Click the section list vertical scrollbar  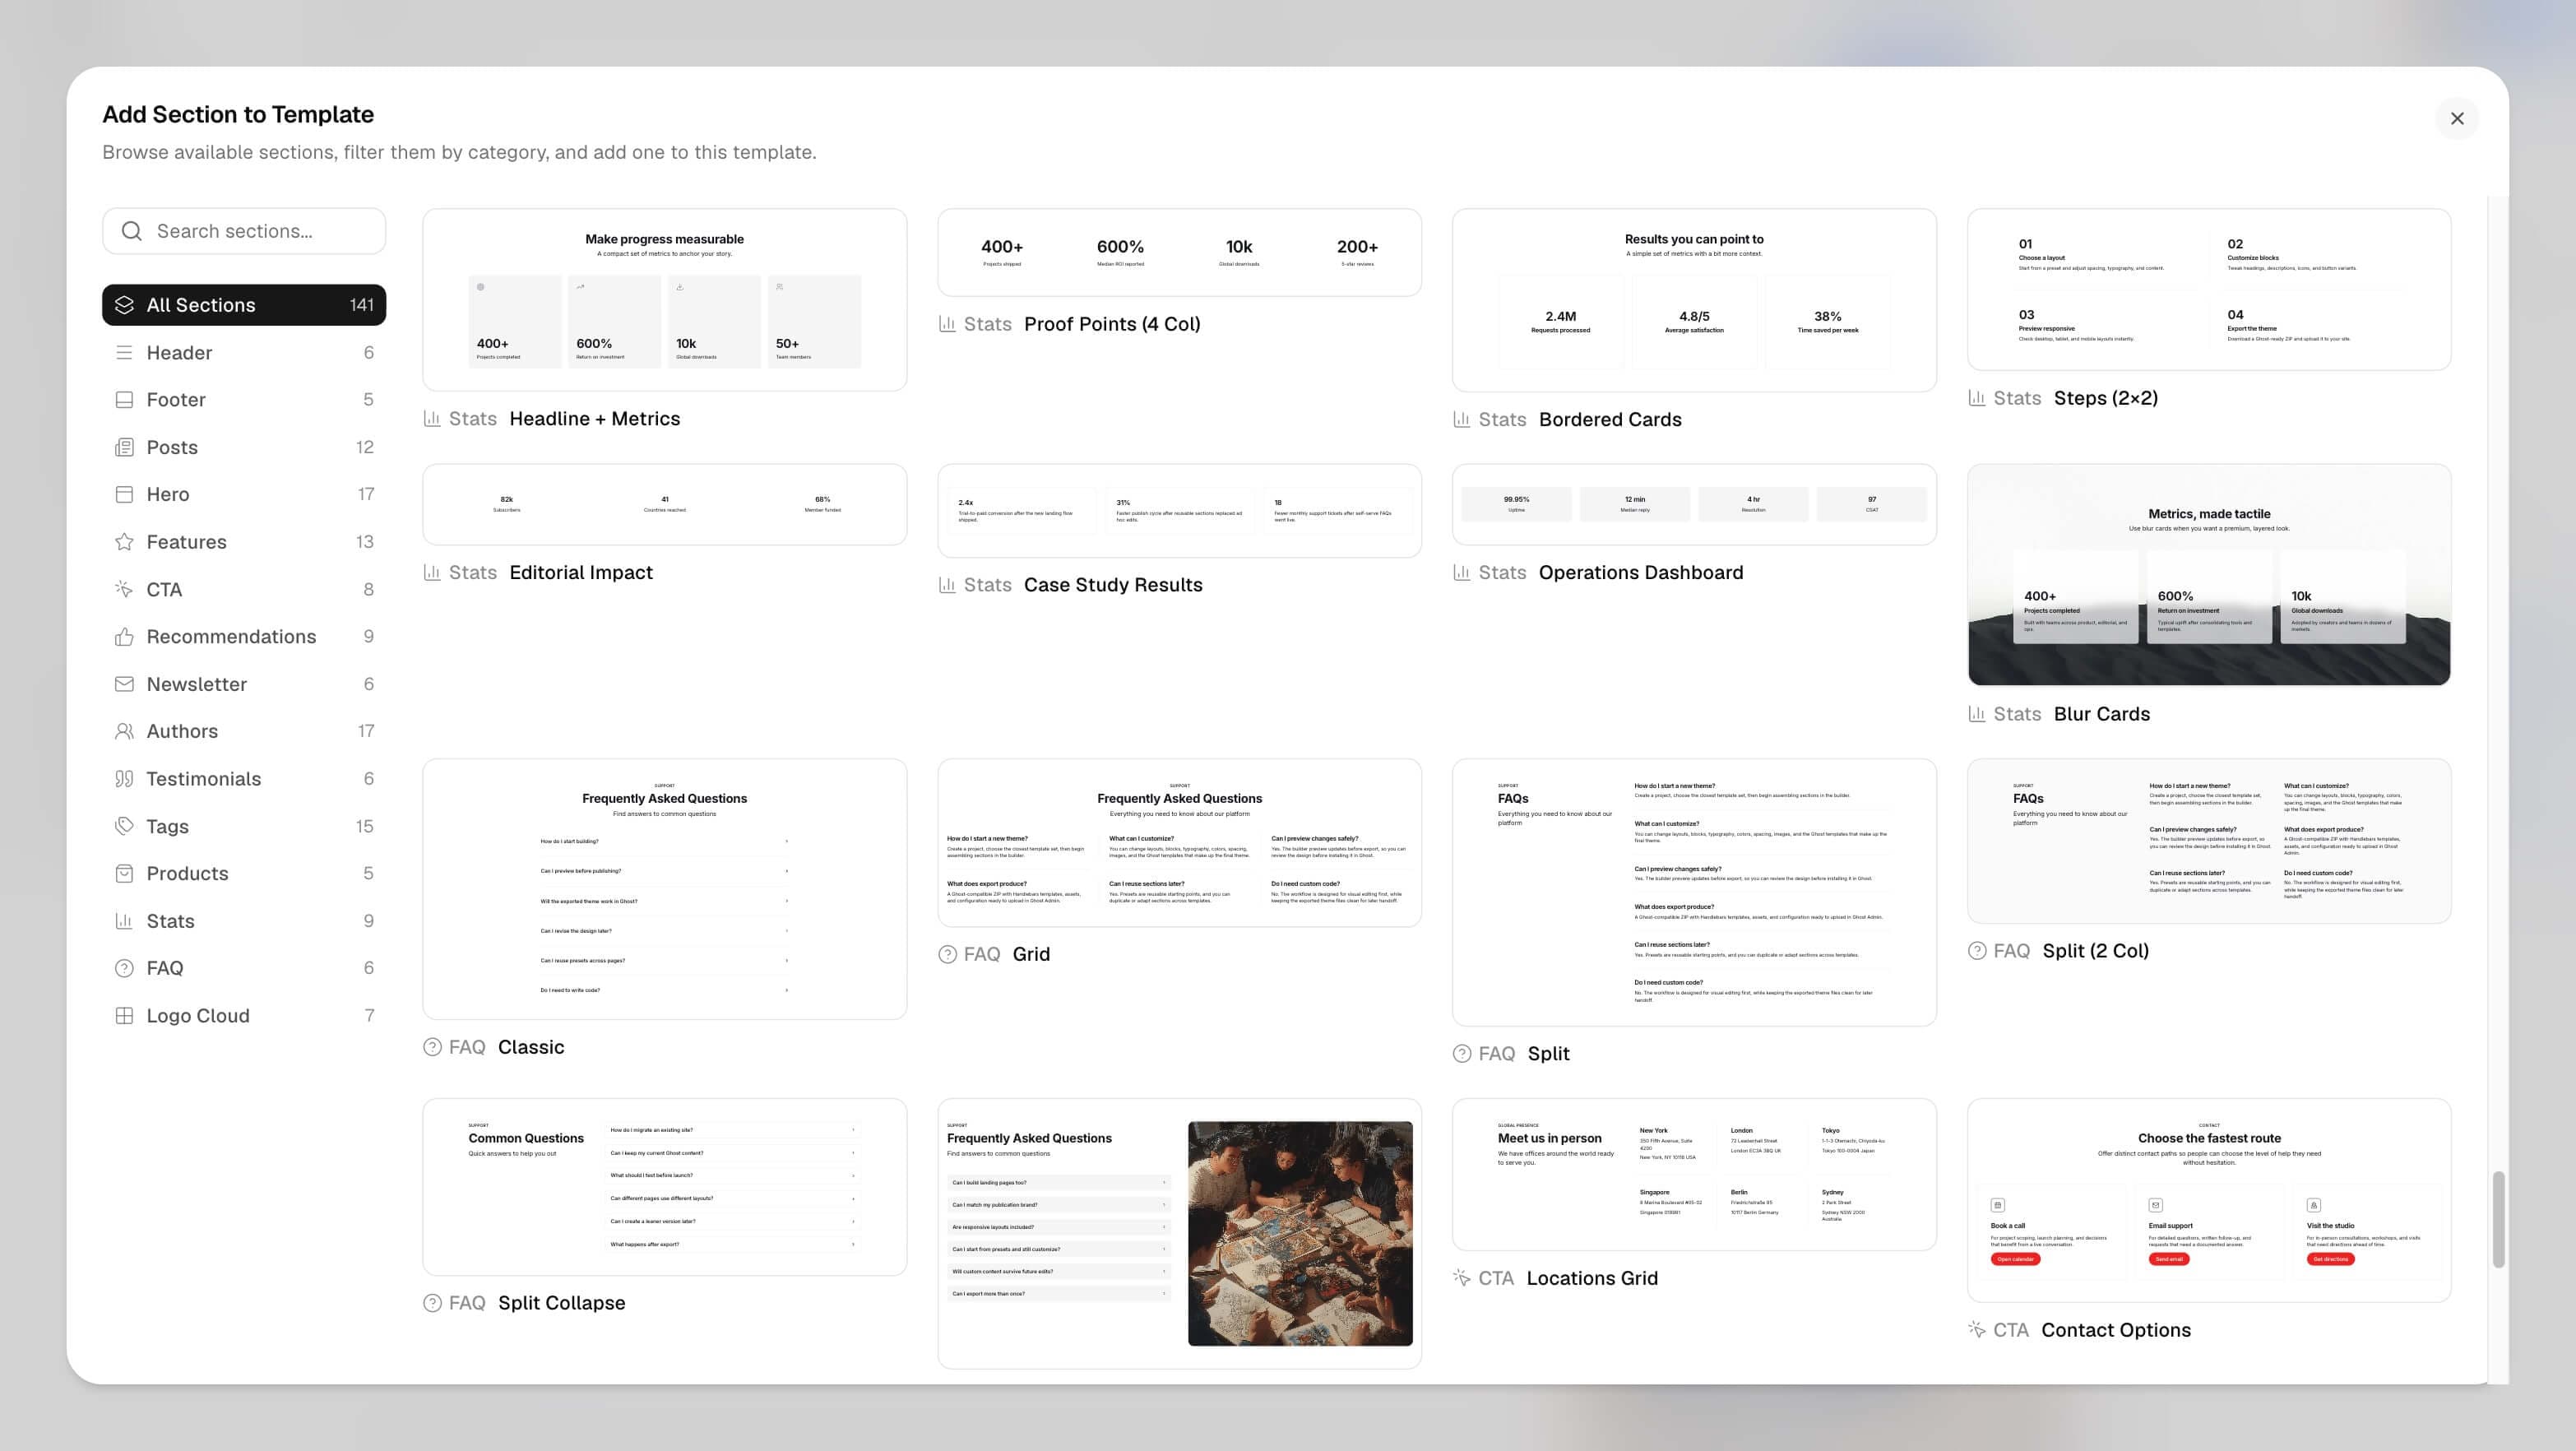click(x=2498, y=1219)
